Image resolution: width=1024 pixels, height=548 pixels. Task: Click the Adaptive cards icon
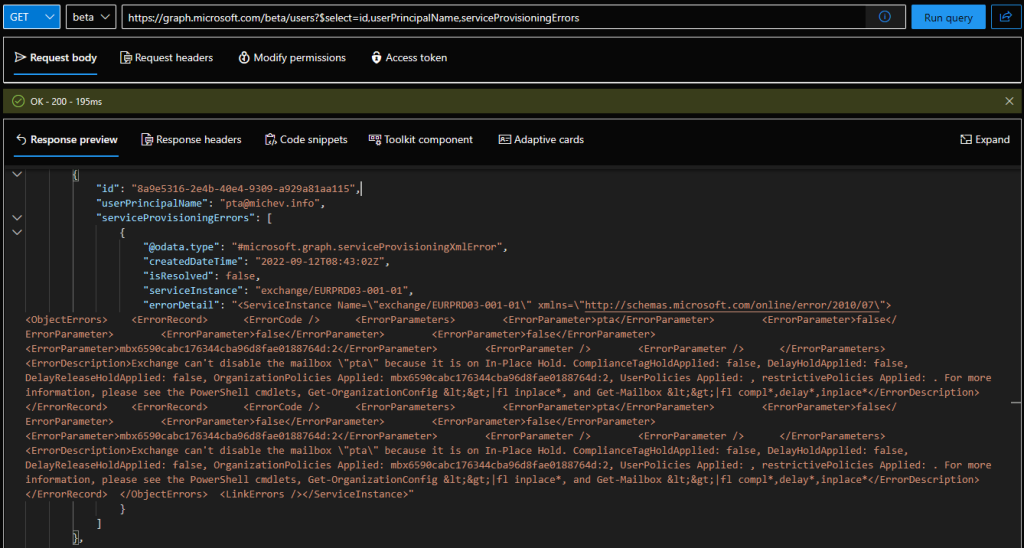[x=504, y=140]
